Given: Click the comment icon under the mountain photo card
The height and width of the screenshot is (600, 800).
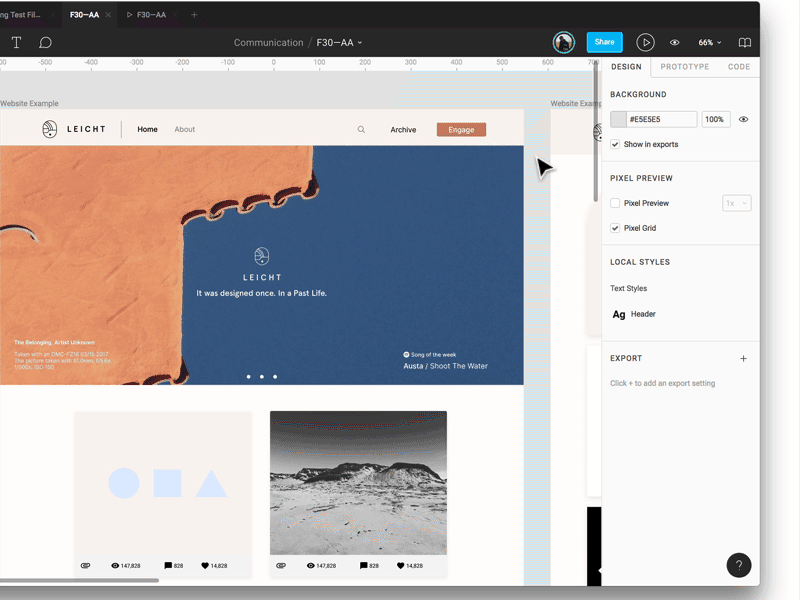Looking at the screenshot, I should click(x=363, y=565).
